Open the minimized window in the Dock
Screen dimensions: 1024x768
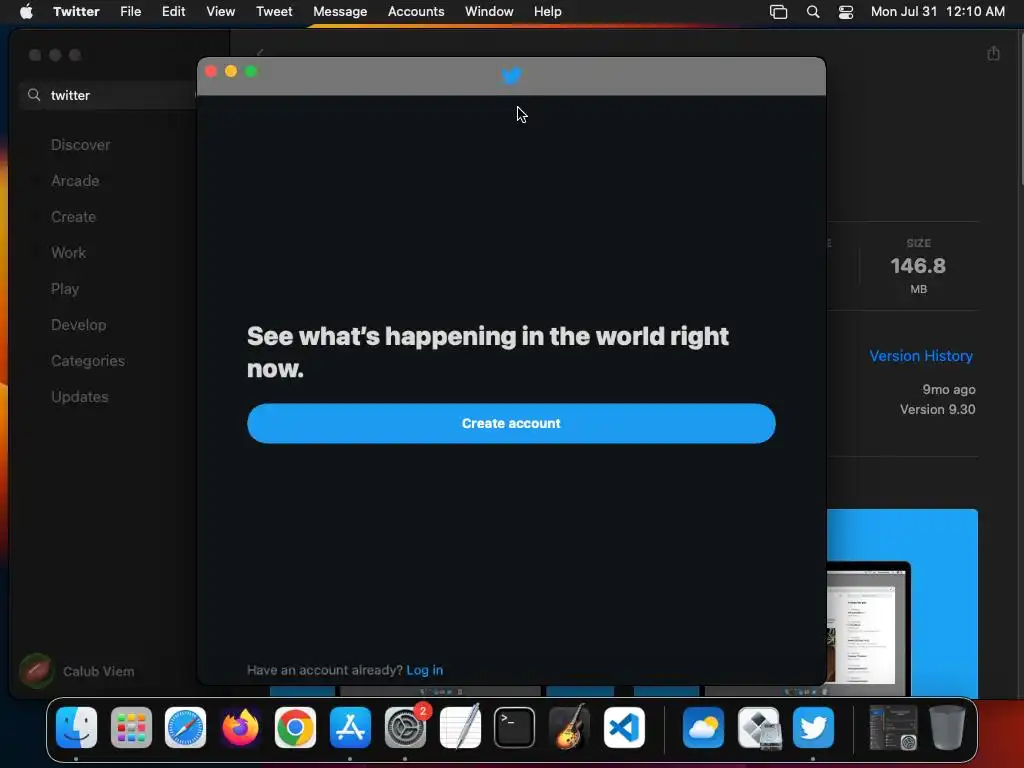pyautogui.click(x=893, y=728)
